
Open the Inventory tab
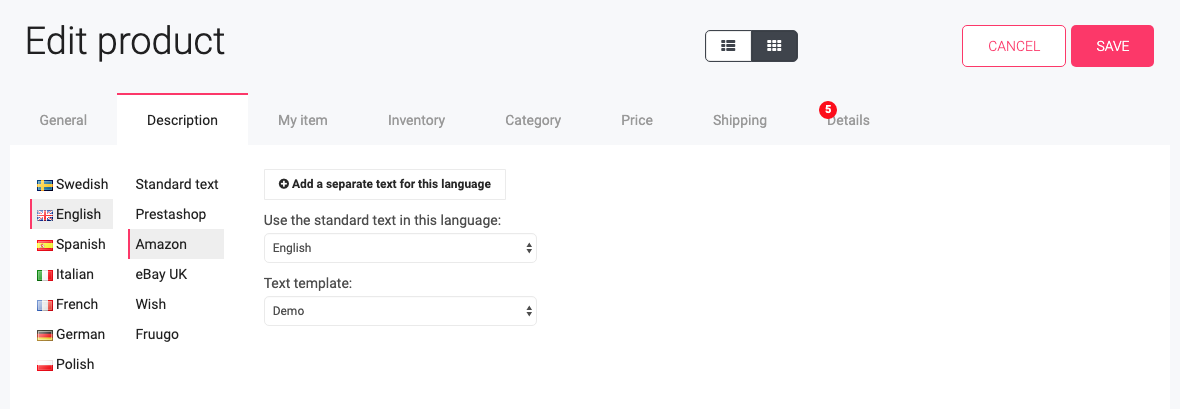pos(416,120)
